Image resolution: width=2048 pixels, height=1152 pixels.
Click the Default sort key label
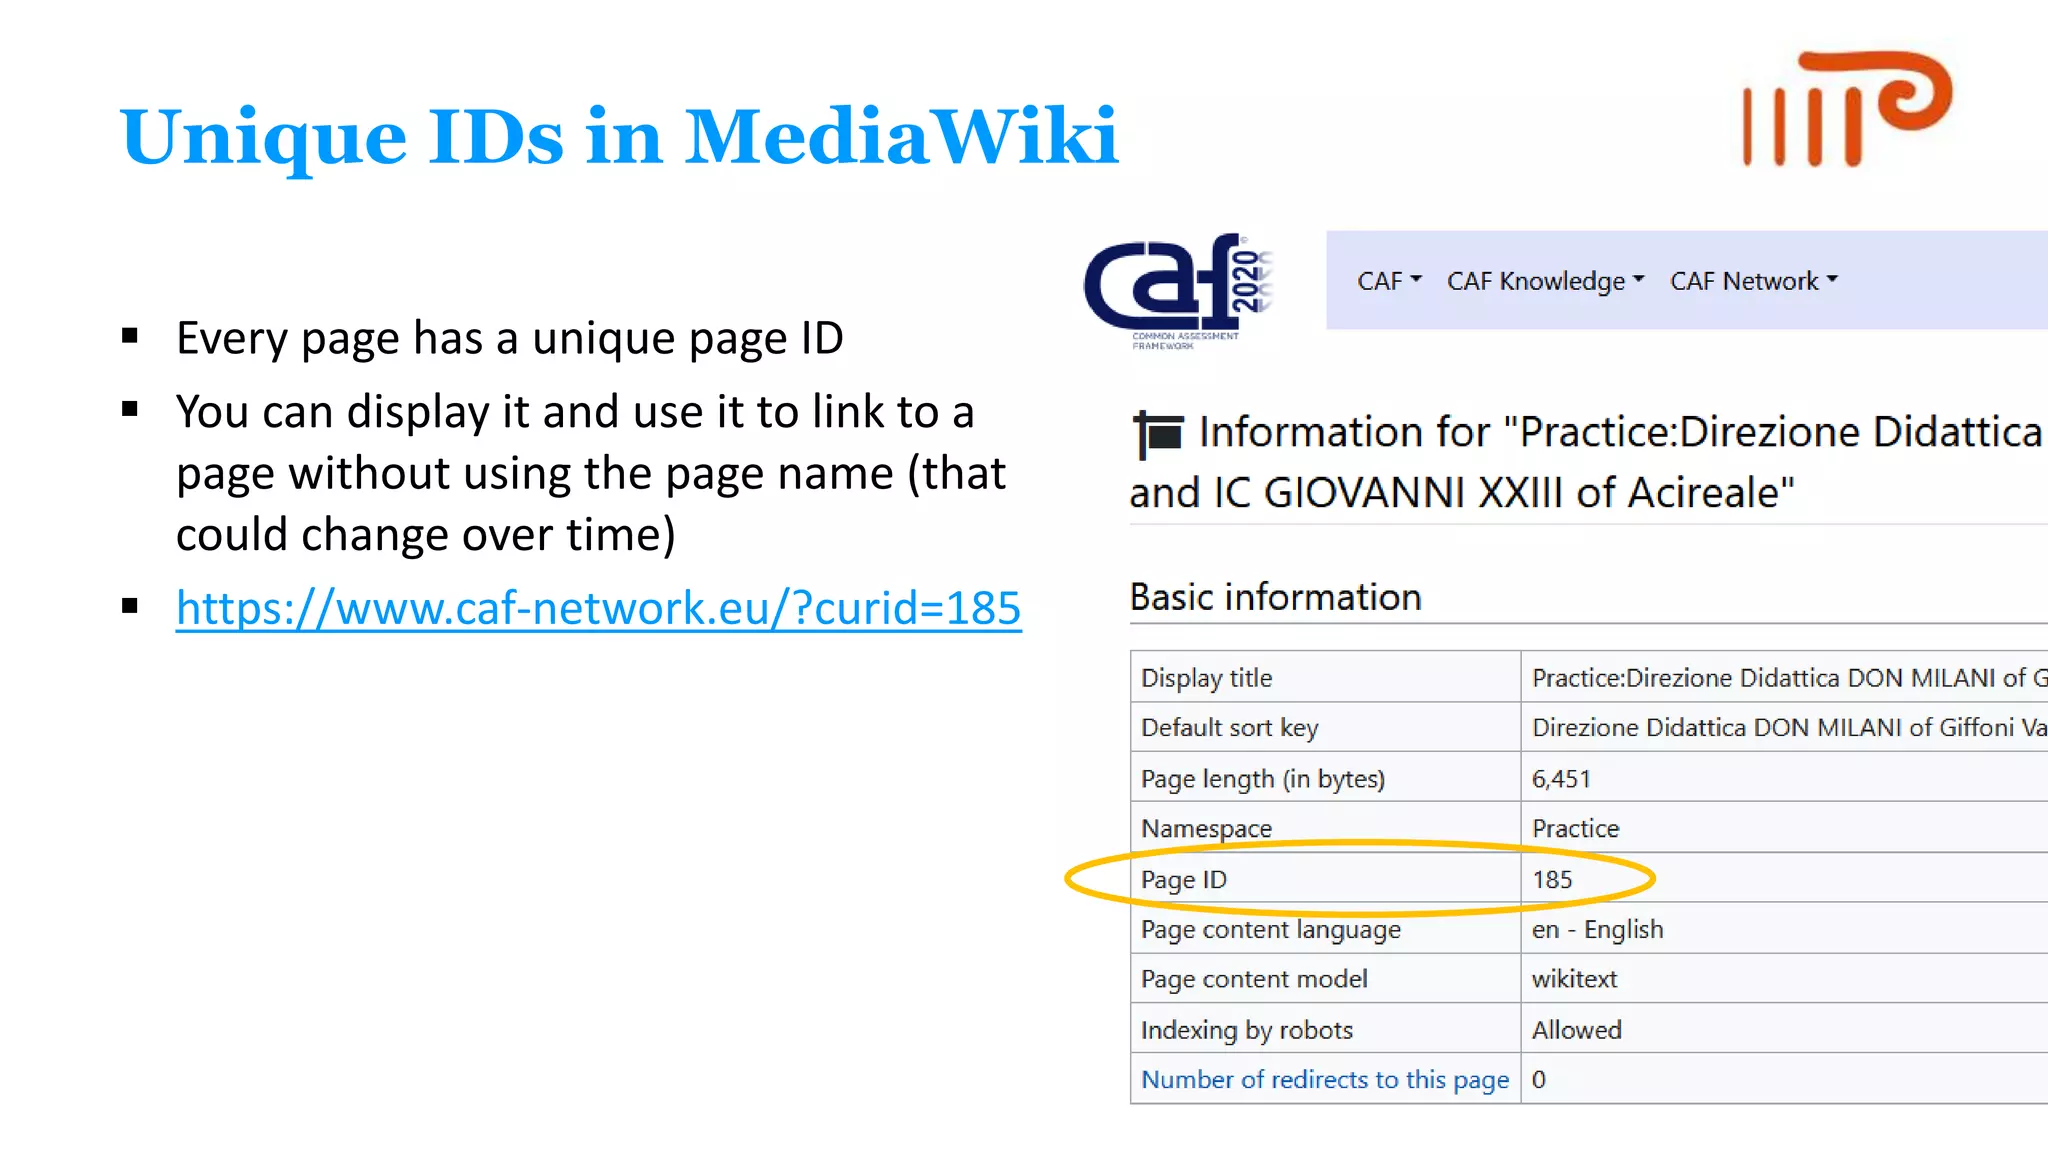(x=1230, y=728)
